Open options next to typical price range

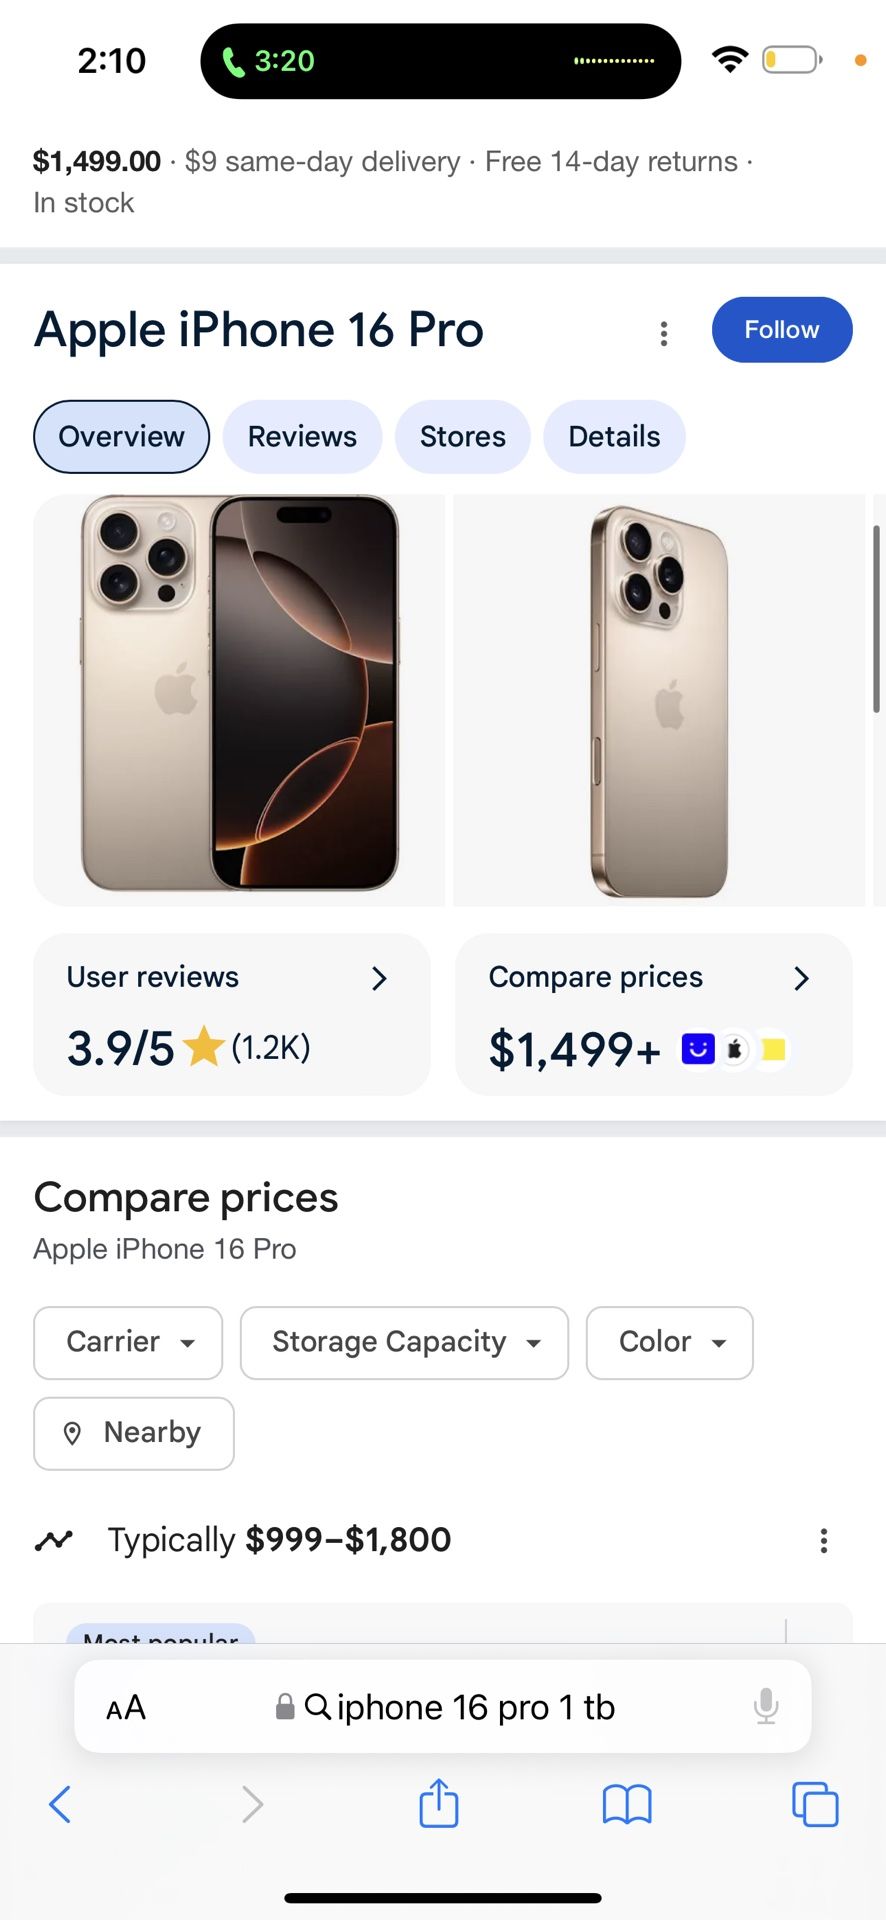click(824, 1540)
